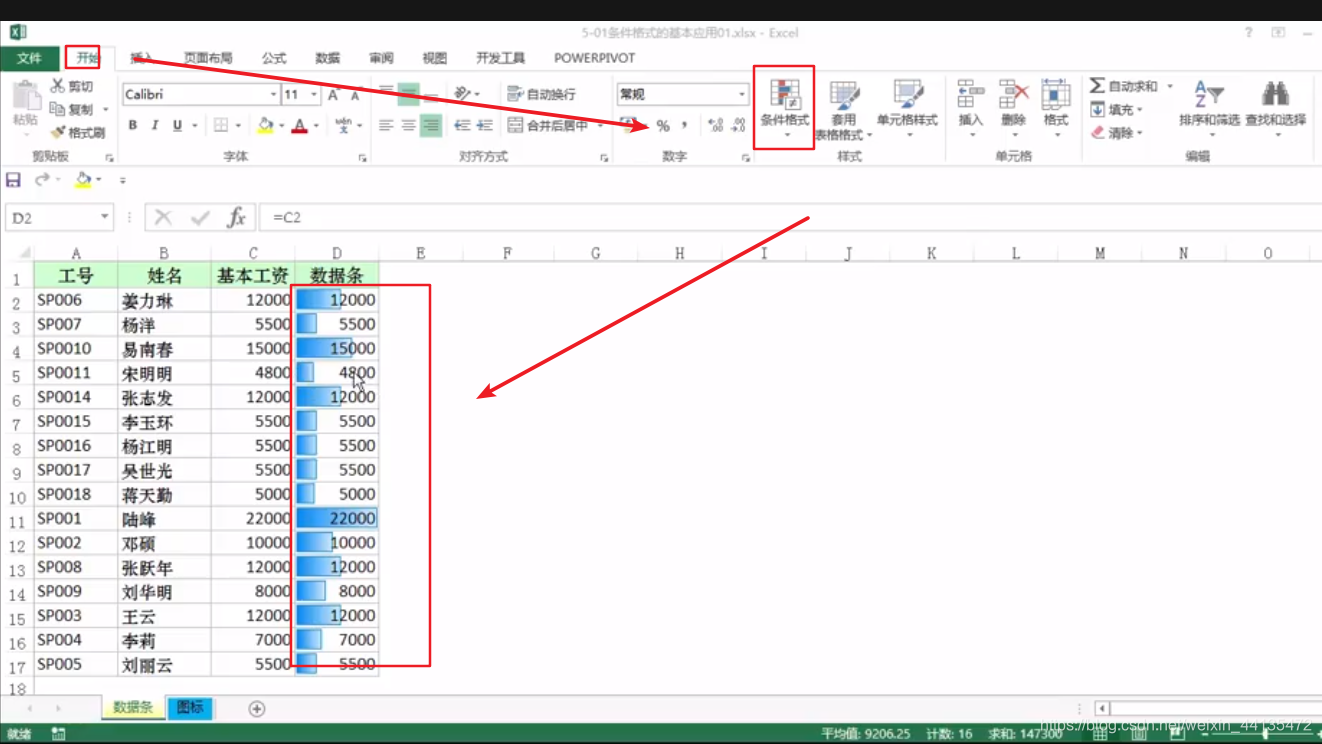Toggle middle vertical alignment
Image resolution: width=1322 pixels, height=744 pixels.
[409, 94]
